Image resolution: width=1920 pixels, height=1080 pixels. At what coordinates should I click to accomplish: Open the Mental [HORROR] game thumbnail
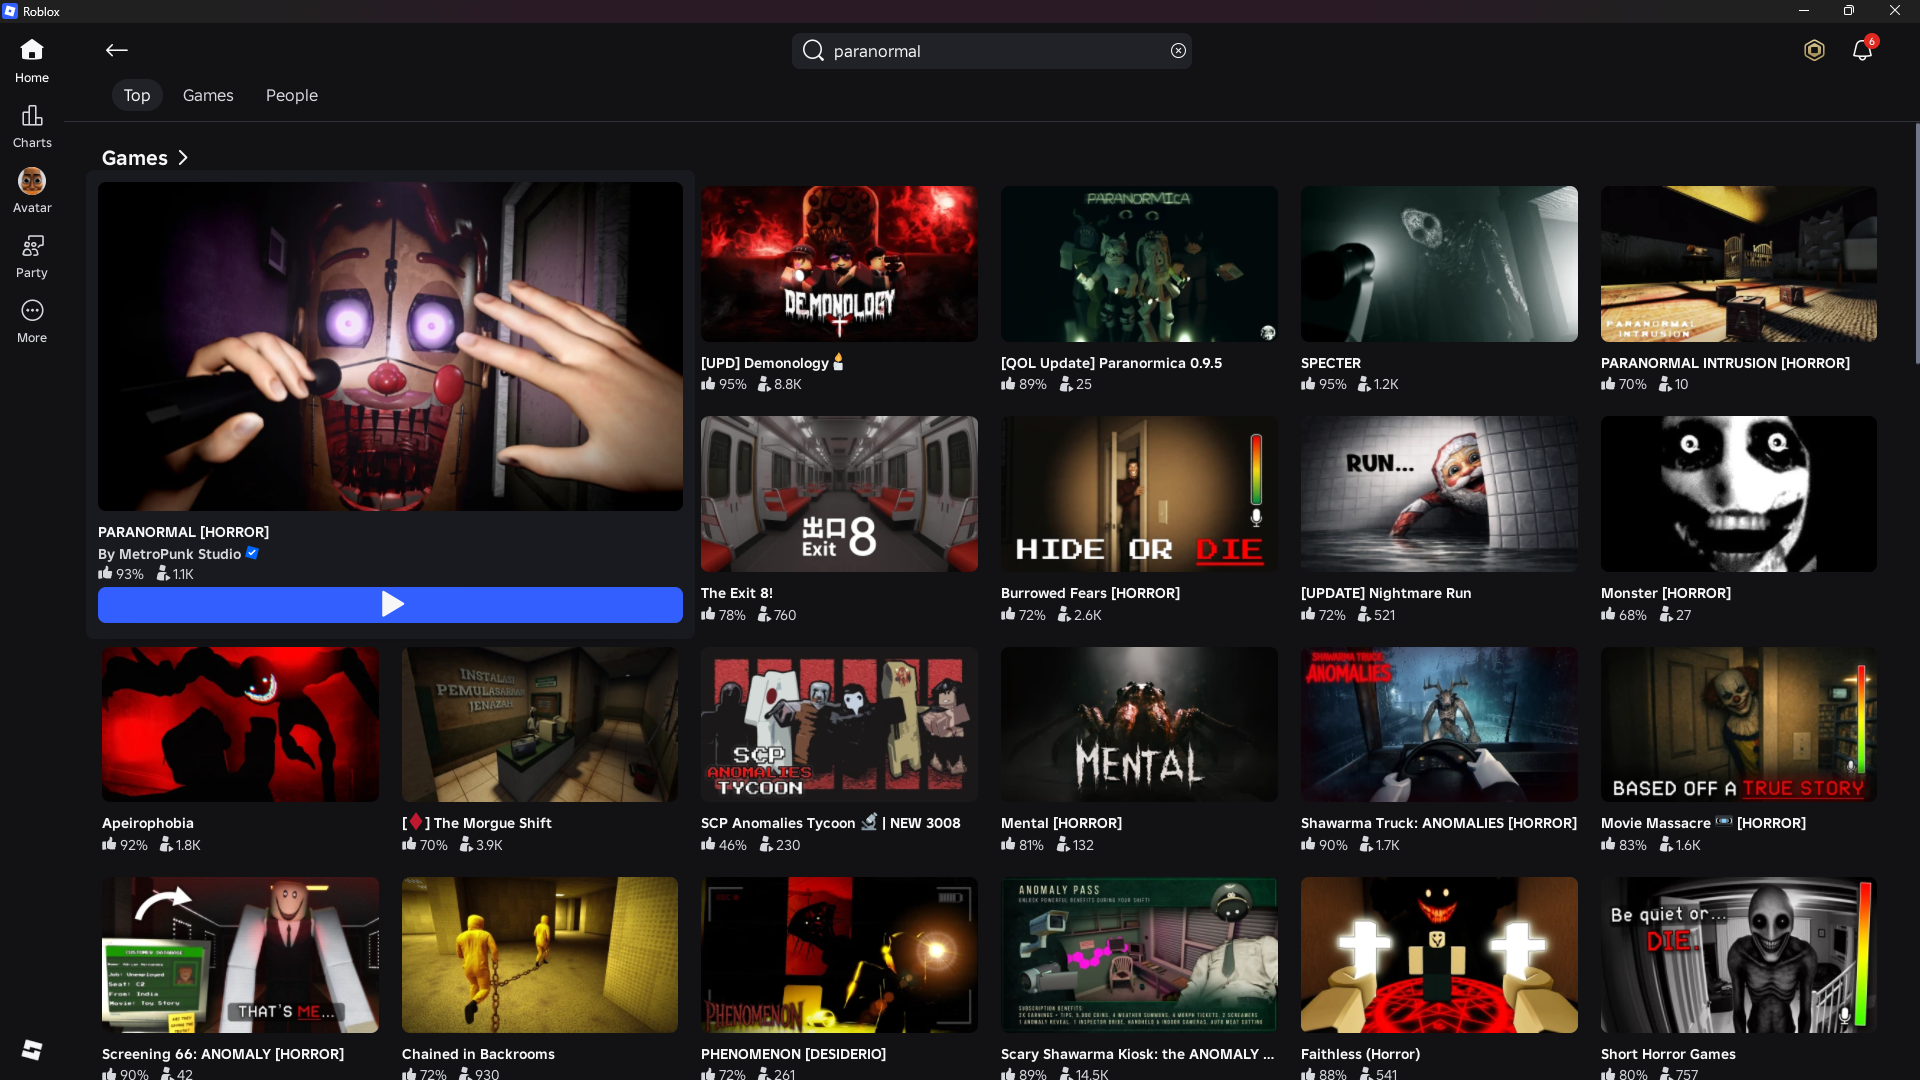(x=1139, y=724)
